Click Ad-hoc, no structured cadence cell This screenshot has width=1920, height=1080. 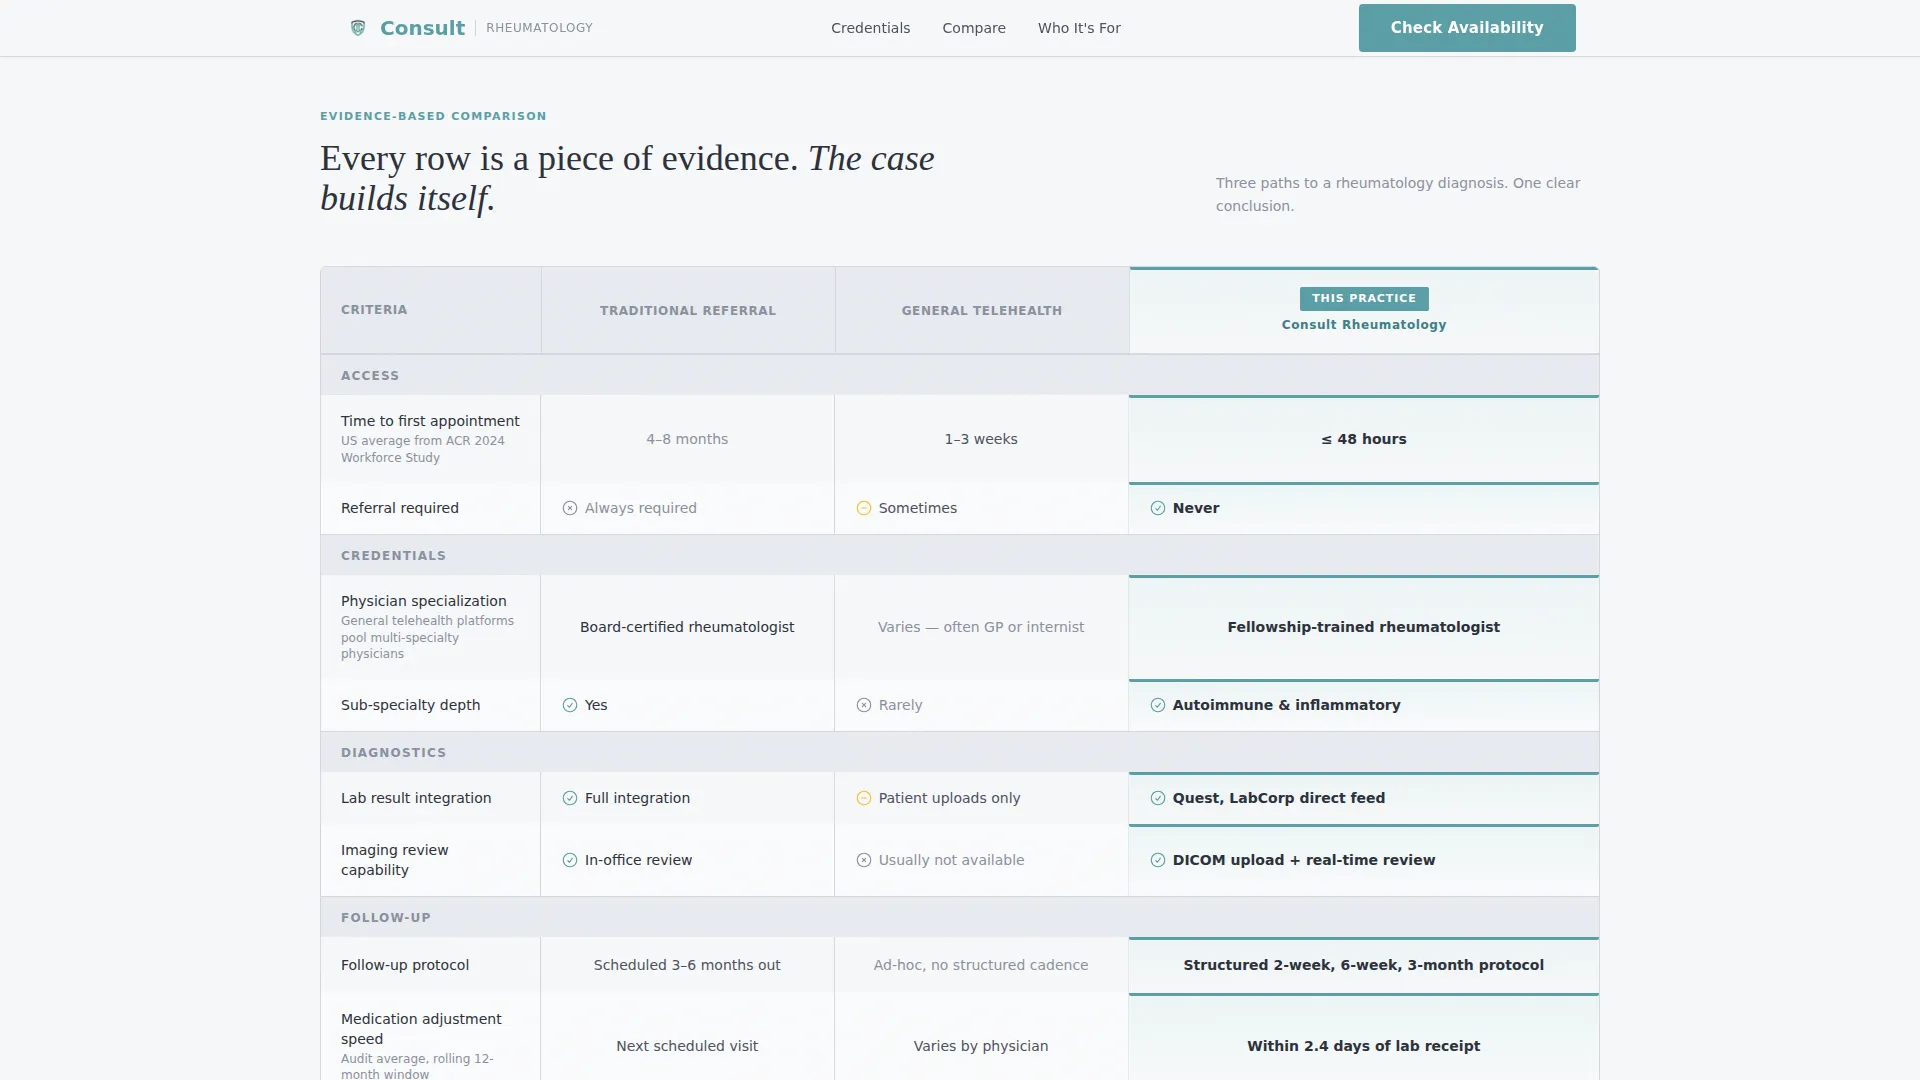pyautogui.click(x=981, y=965)
